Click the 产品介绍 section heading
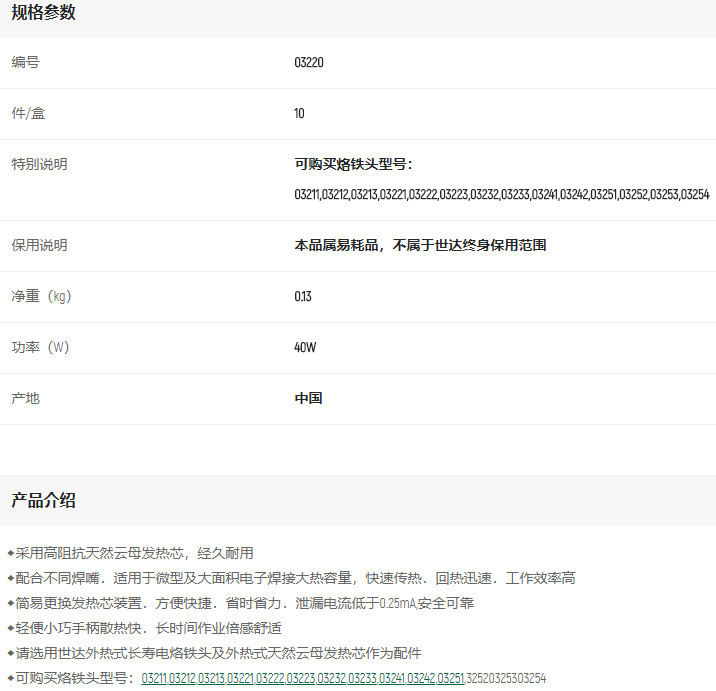 tap(43, 500)
